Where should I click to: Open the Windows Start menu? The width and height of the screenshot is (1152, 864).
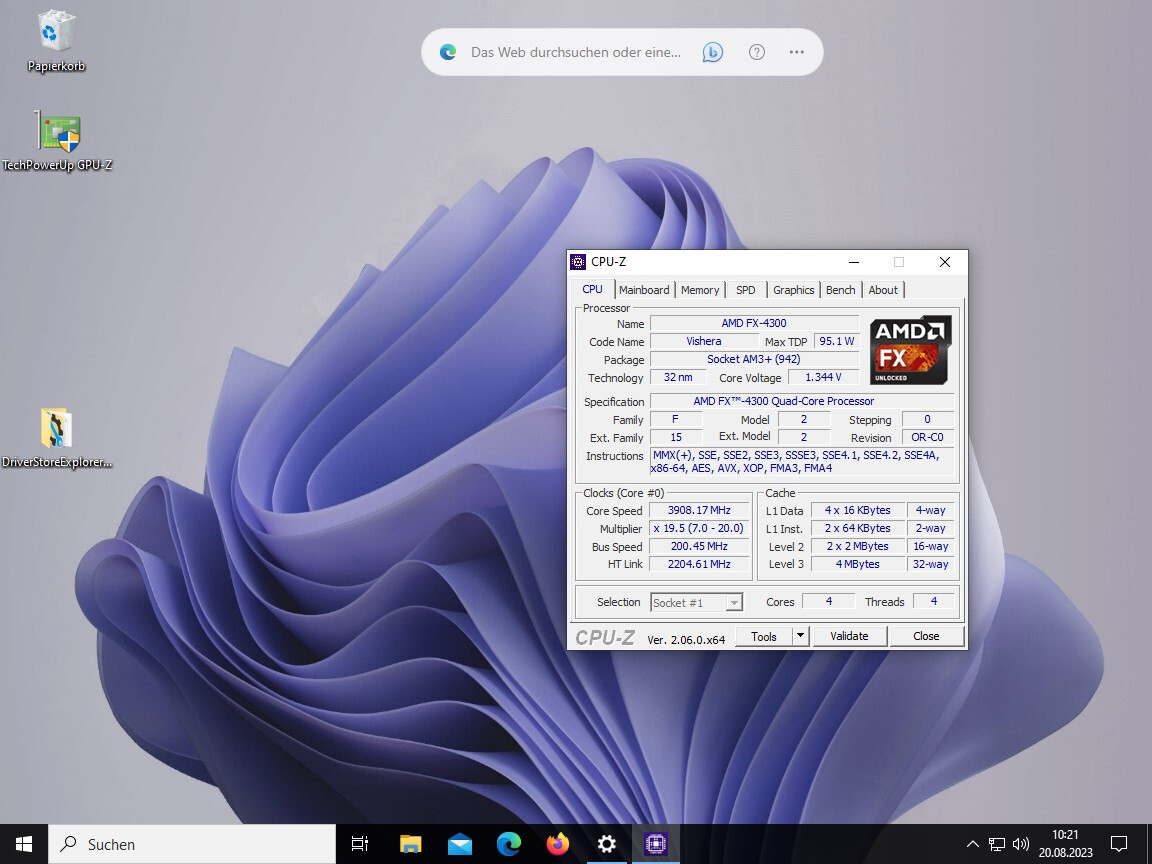click(24, 844)
